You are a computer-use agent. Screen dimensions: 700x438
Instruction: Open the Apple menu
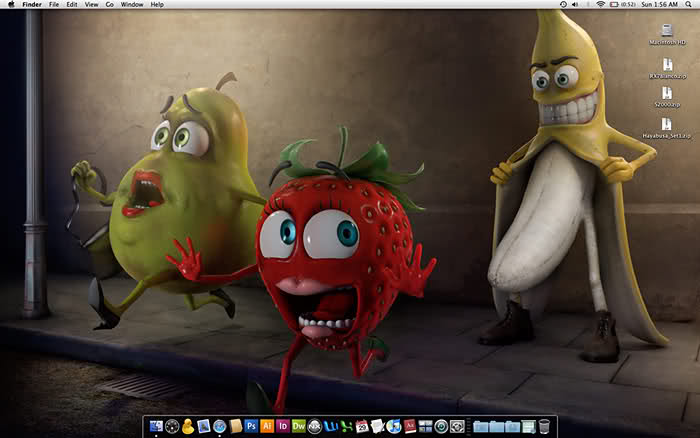(11, 4)
